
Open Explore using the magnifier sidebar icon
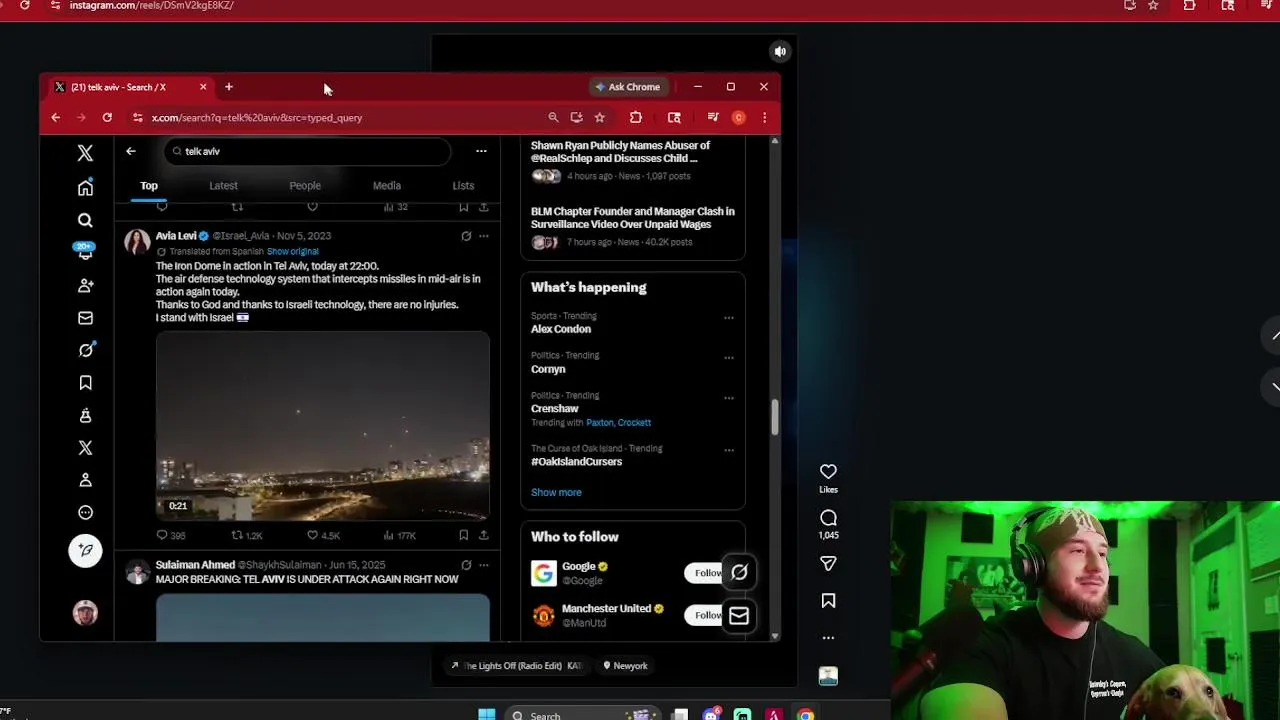[x=85, y=220]
